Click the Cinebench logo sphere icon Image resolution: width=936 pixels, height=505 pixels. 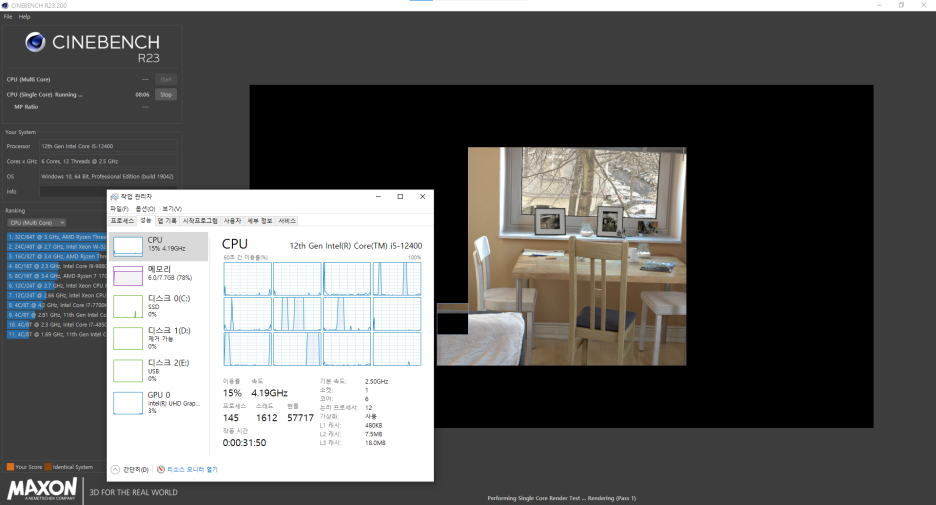tap(35, 42)
